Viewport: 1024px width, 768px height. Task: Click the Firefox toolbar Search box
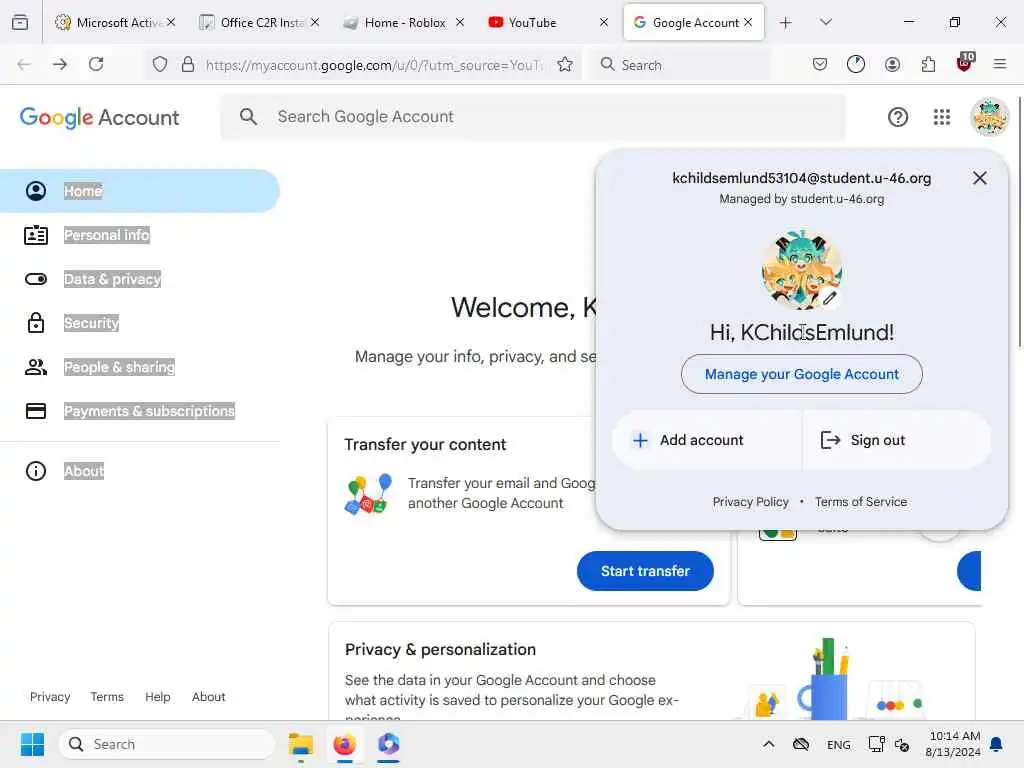coord(679,64)
